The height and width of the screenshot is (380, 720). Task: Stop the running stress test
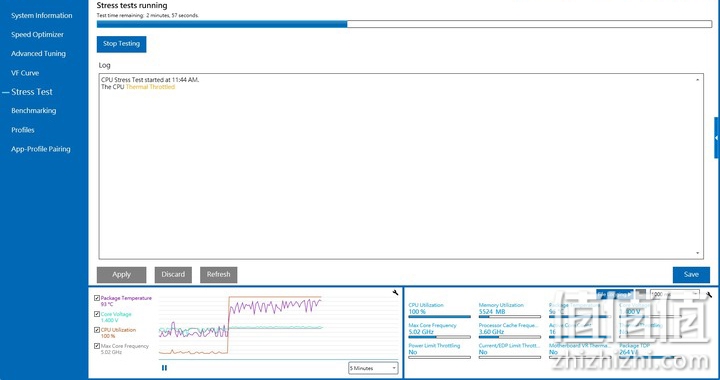click(x=121, y=44)
